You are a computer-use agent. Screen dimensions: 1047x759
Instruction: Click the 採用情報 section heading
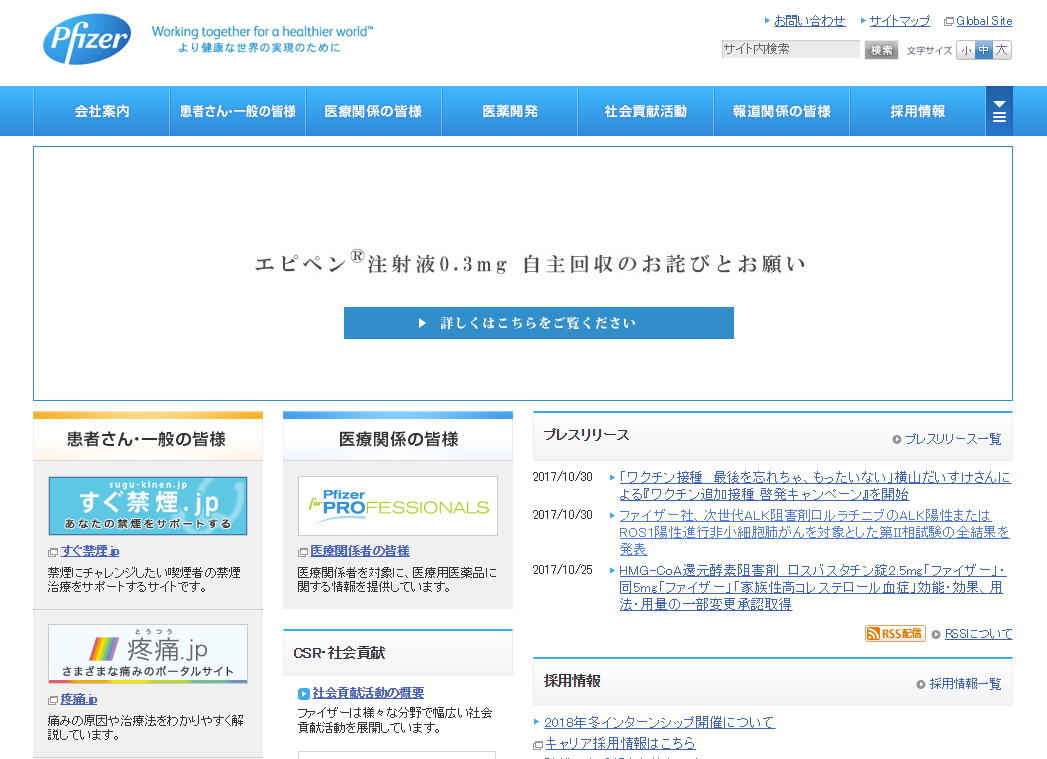point(572,680)
